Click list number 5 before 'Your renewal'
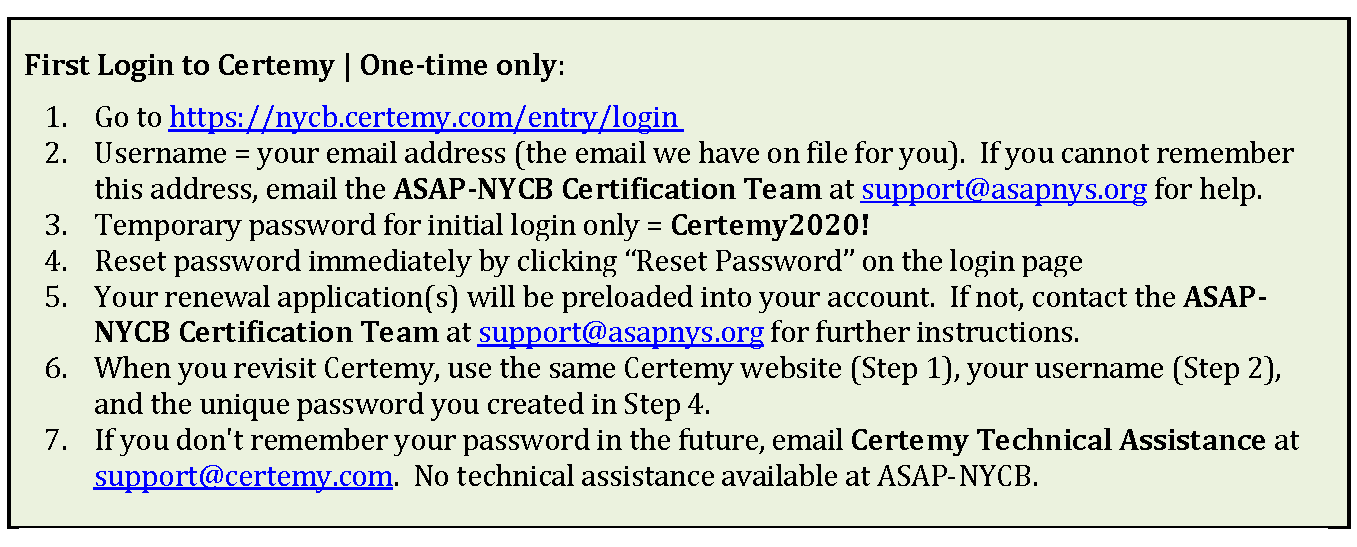This screenshot has width=1357, height=547. [56, 297]
